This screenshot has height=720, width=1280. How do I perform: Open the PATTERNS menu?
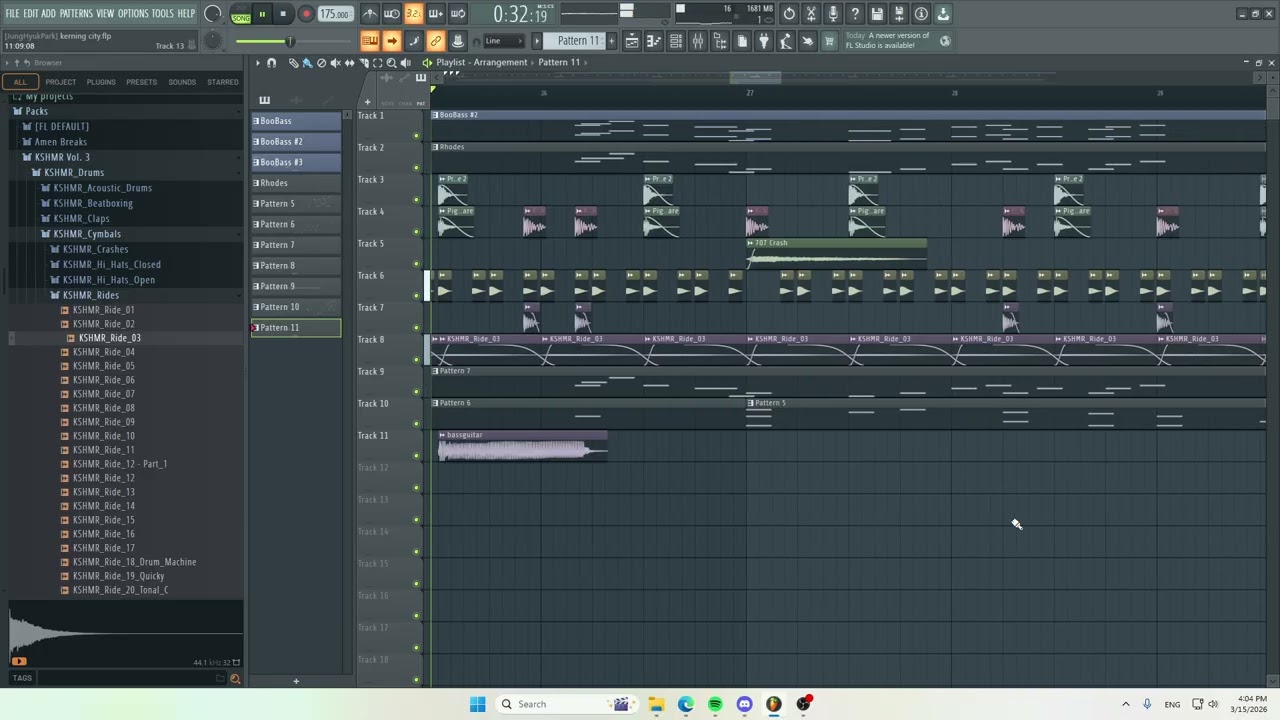pyautogui.click(x=76, y=14)
